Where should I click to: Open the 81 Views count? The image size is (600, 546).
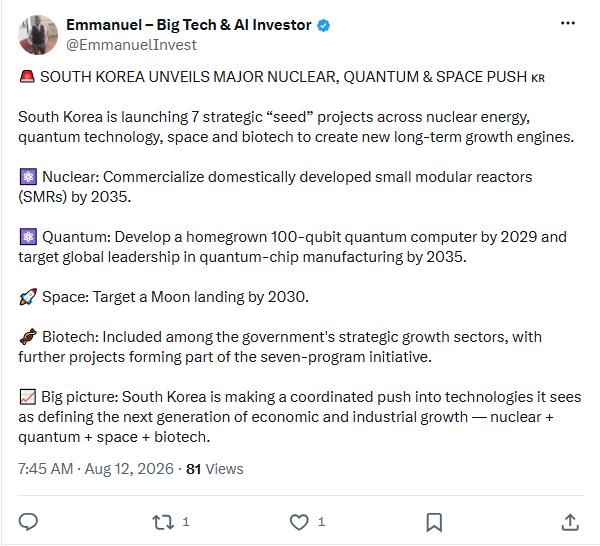tap(215, 469)
